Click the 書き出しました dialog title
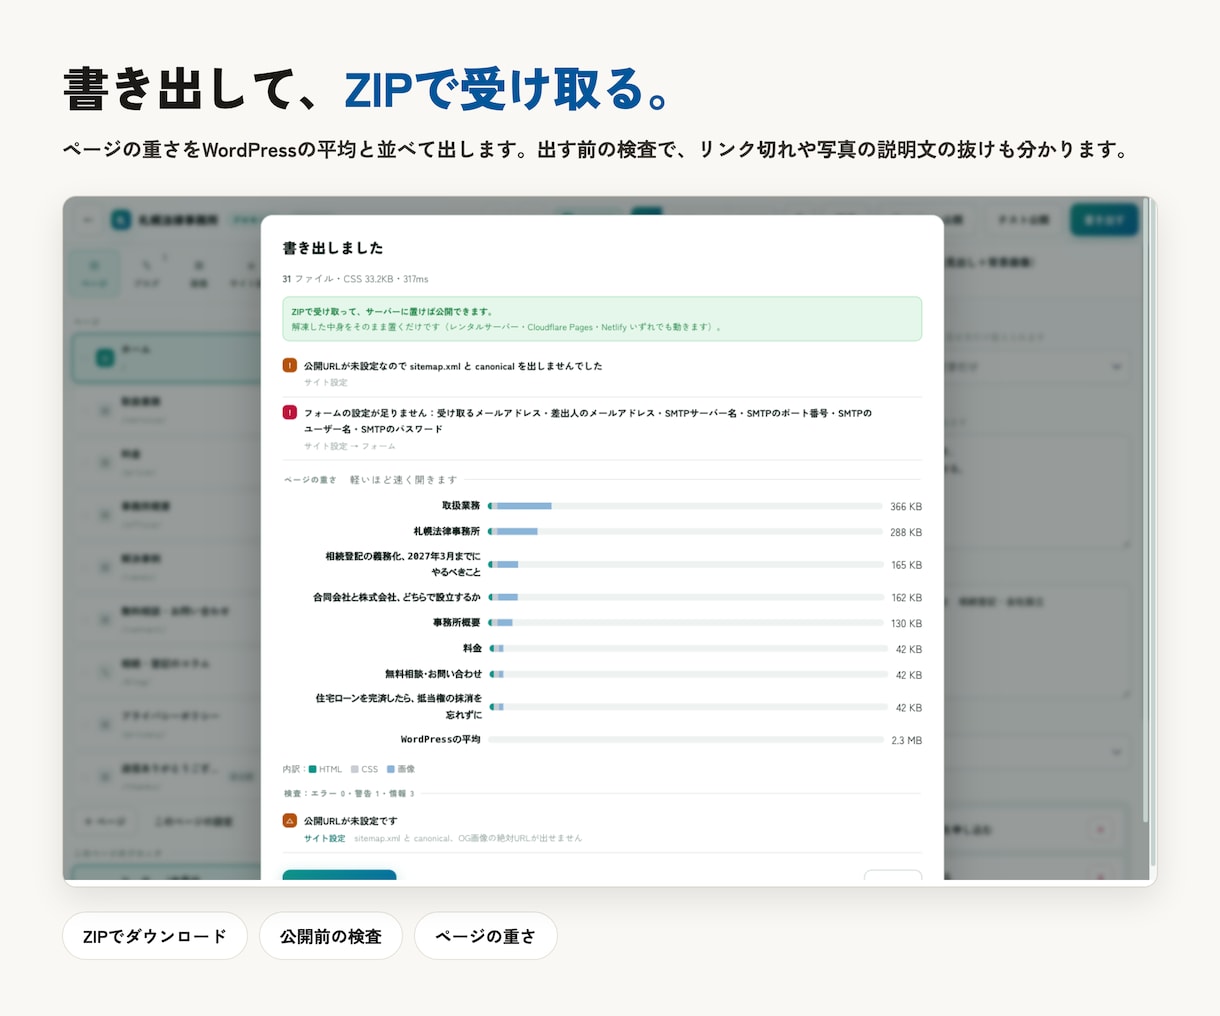 pos(333,248)
